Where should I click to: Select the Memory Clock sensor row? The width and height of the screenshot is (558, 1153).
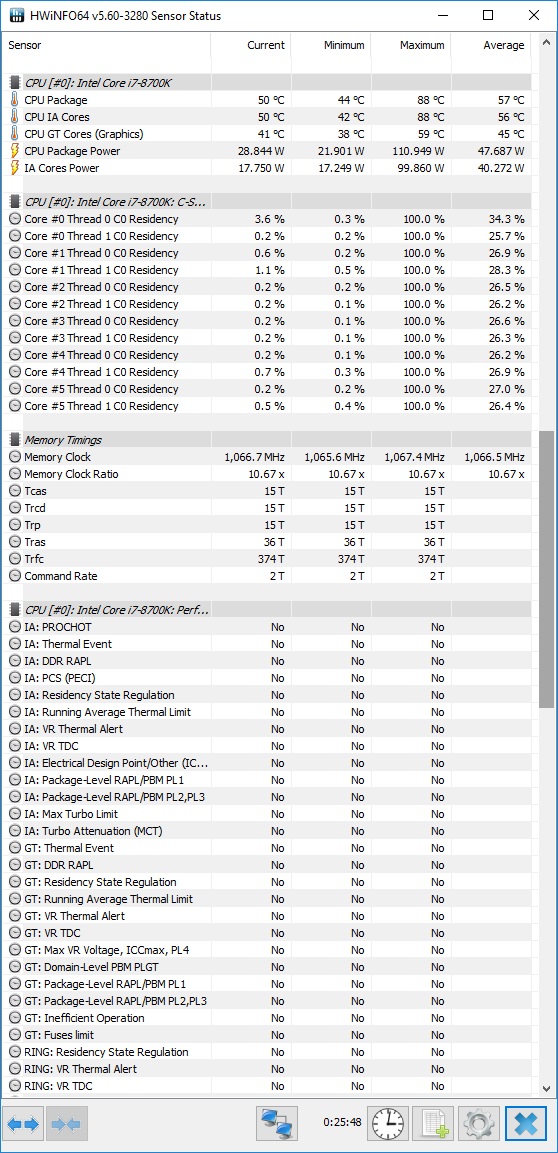267,457
